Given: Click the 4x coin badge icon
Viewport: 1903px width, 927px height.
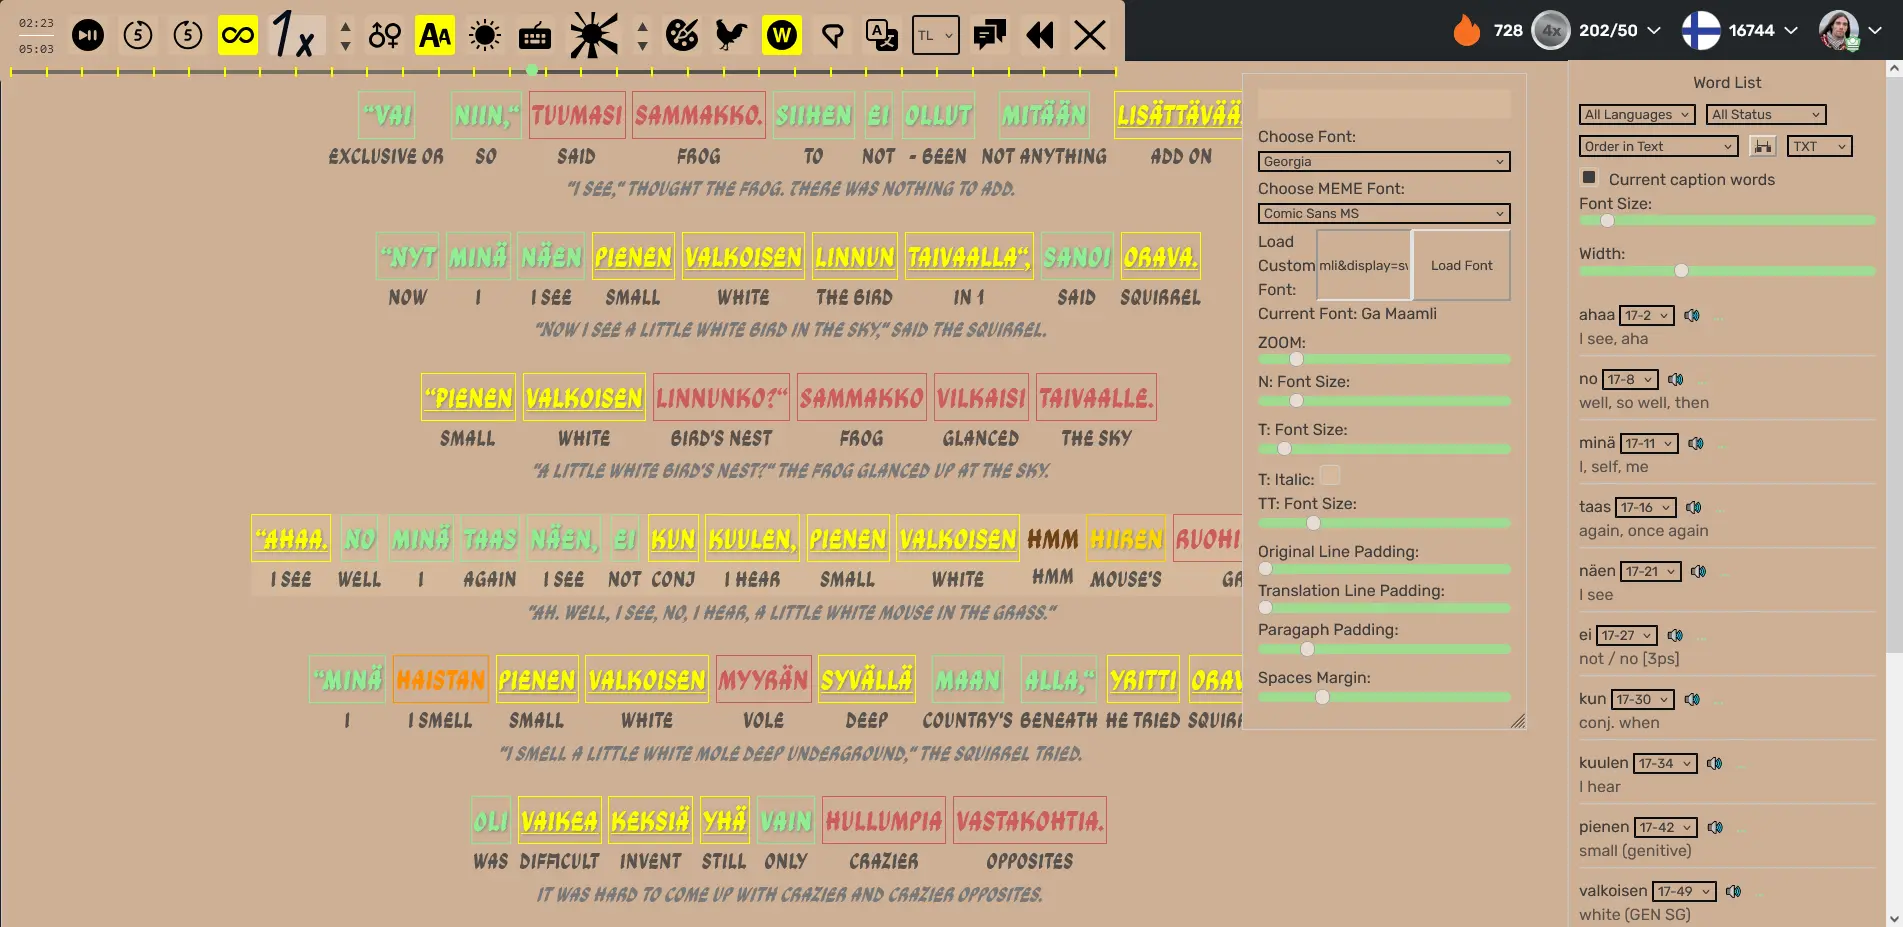Looking at the screenshot, I should click(1551, 30).
